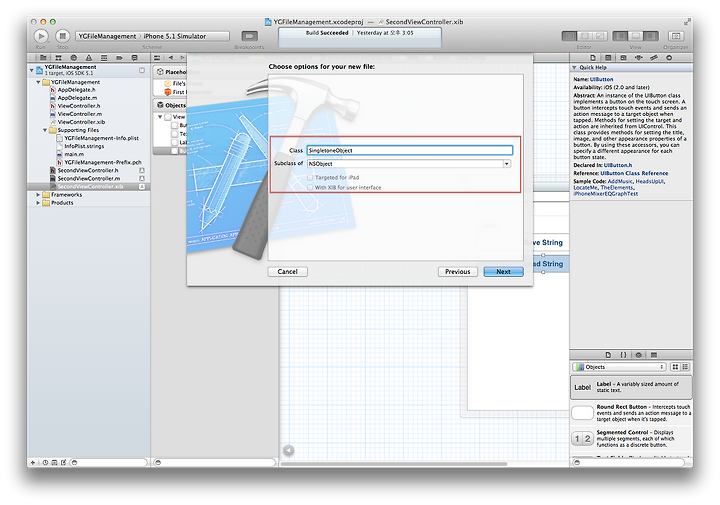Screen dimensions: 720x505
Task: Click the Class name text field
Action: click(410, 150)
